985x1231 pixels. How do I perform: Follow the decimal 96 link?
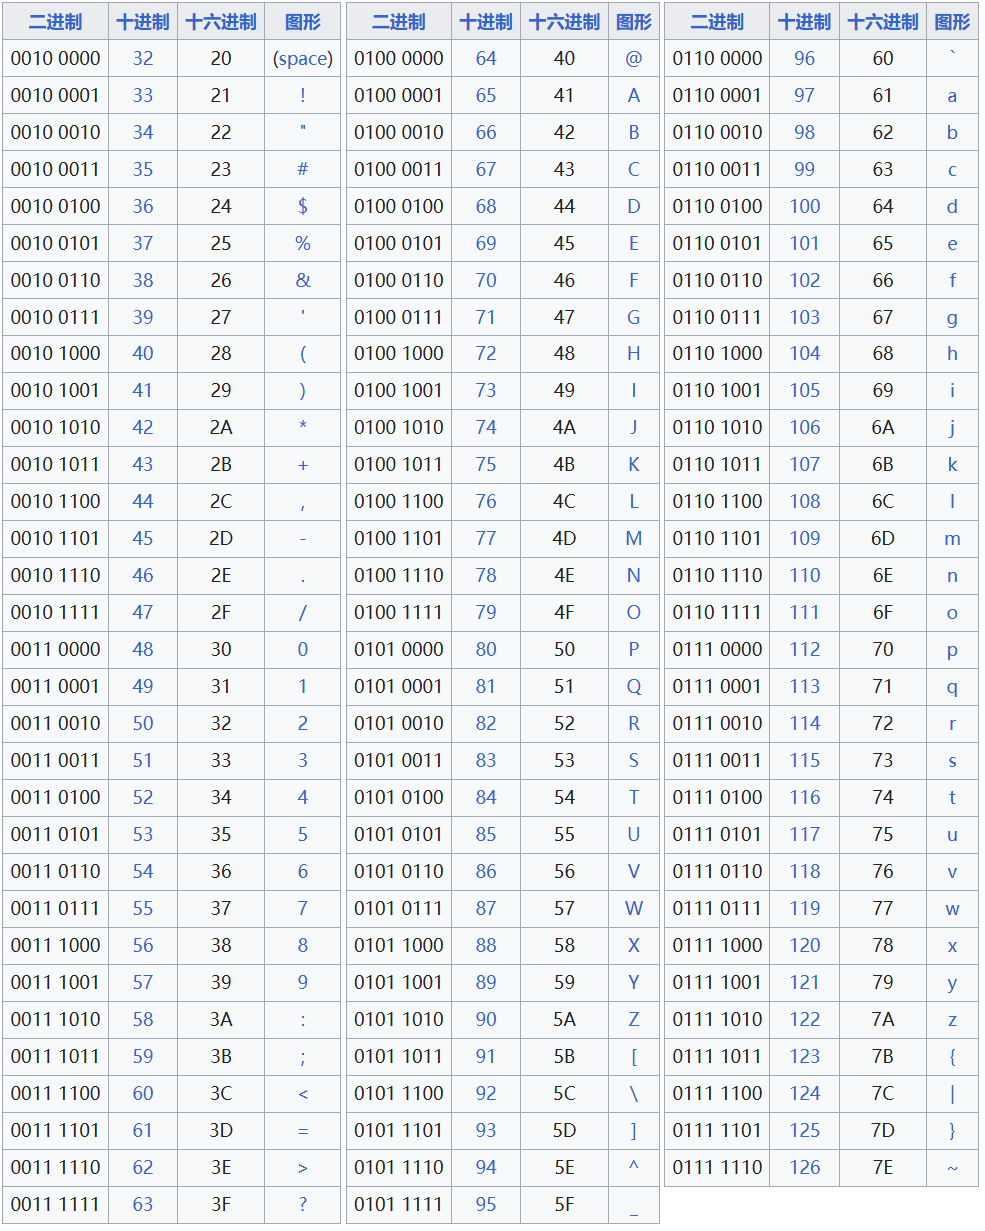[805, 58]
